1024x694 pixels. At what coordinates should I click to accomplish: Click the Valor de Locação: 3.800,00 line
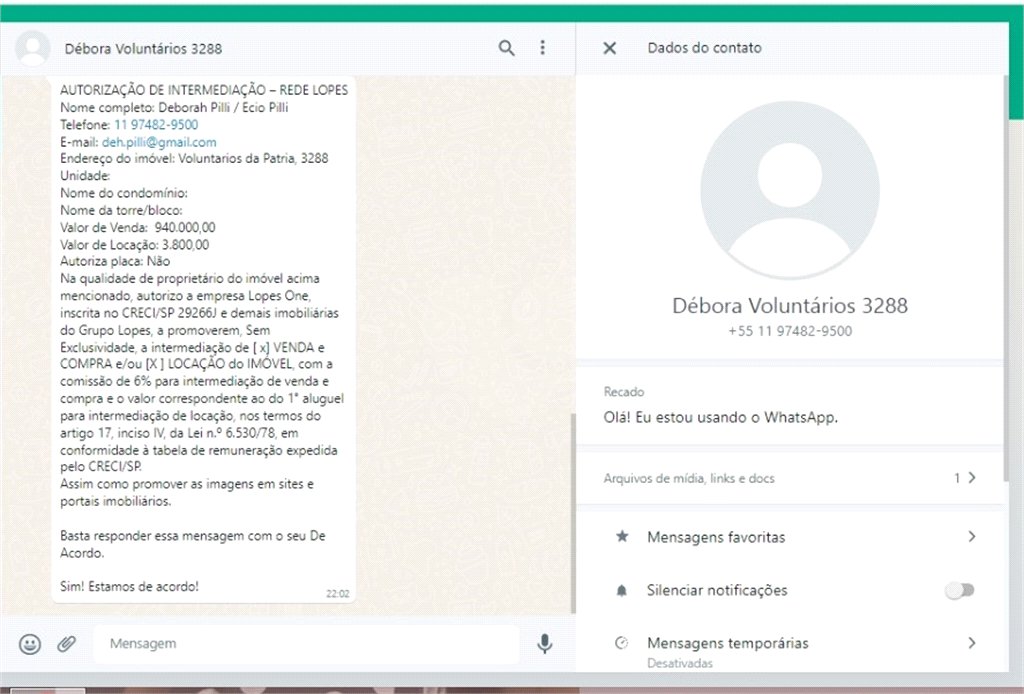point(135,245)
